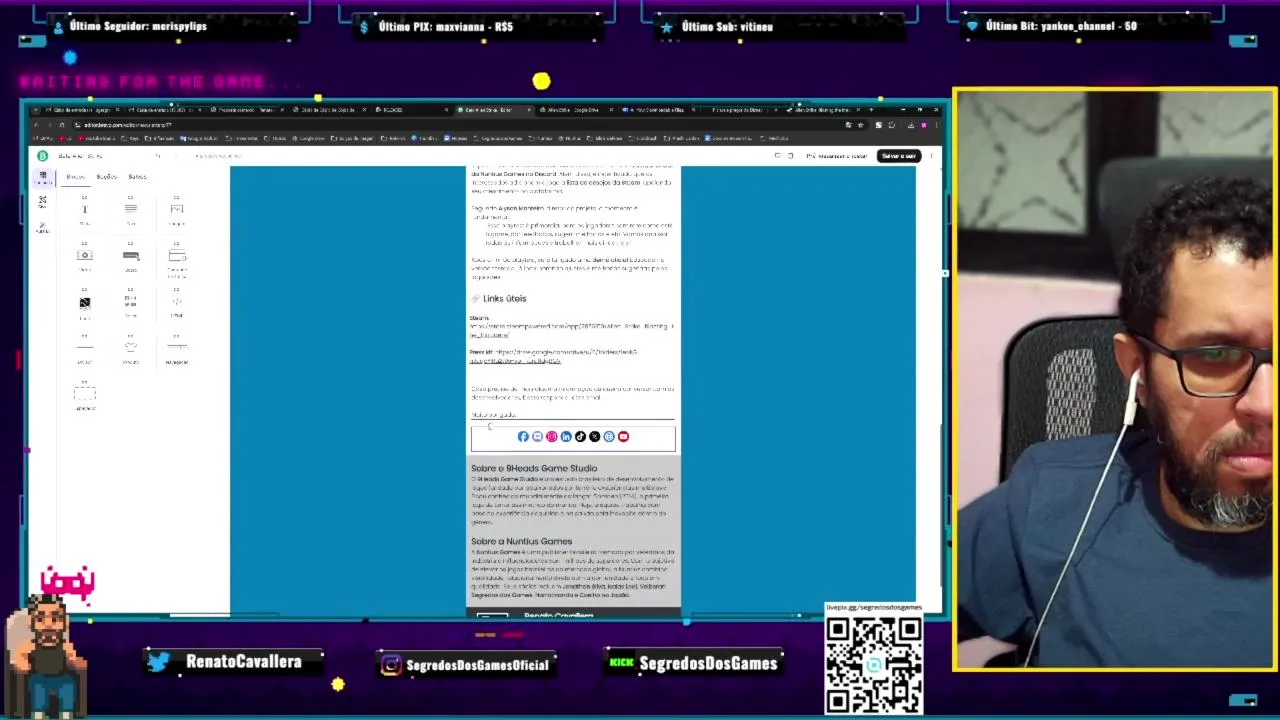Viewport: 1280px width, 720px height.
Task: Add the card-style block next to Button
Action: 177,258
